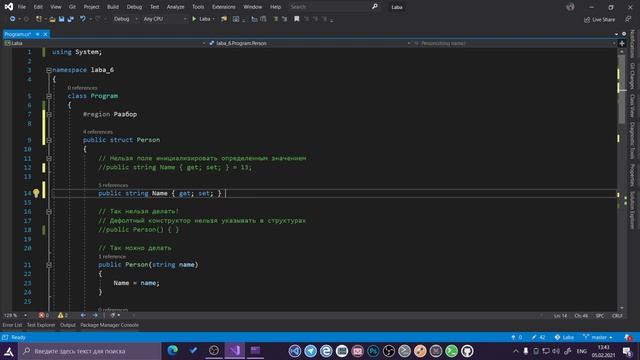Open the Any CPU platform dropdown
640x360 pixels.
(x=164, y=19)
